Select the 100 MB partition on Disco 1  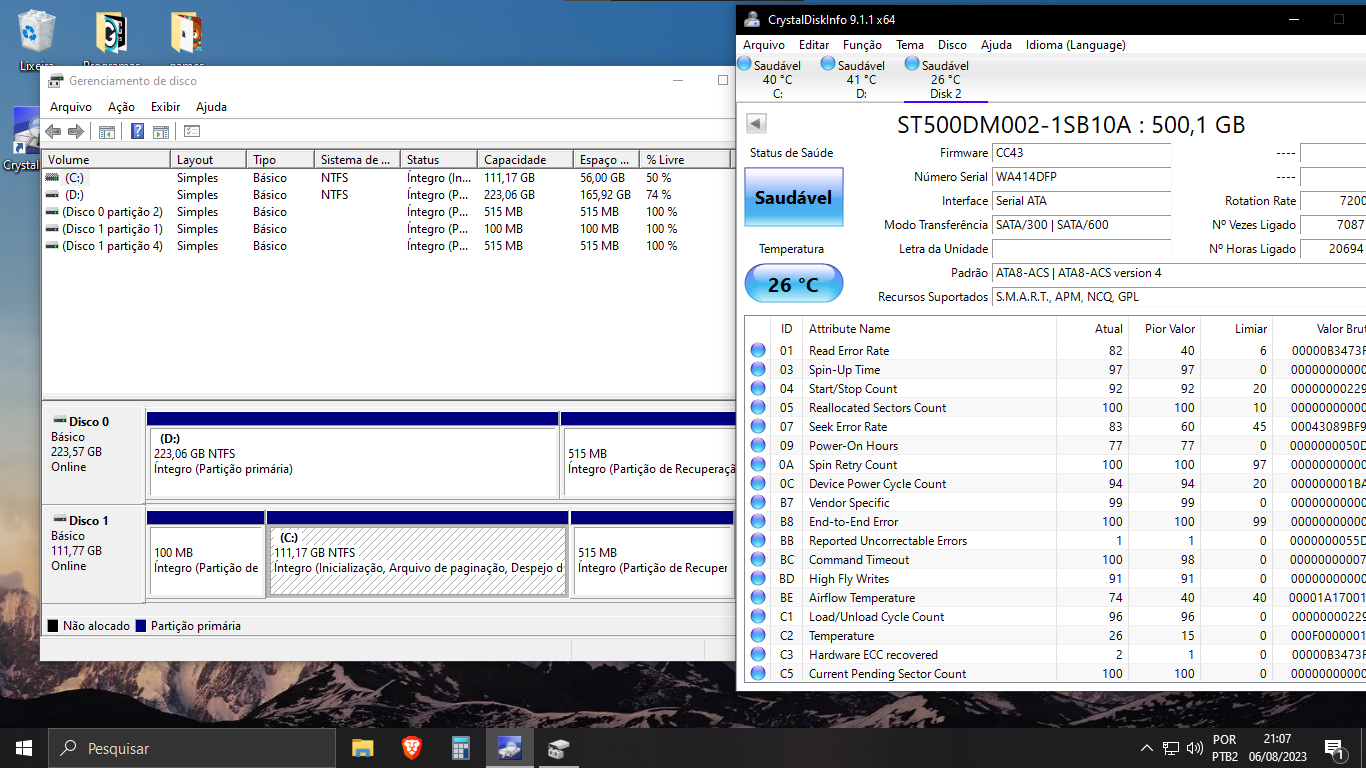205,553
